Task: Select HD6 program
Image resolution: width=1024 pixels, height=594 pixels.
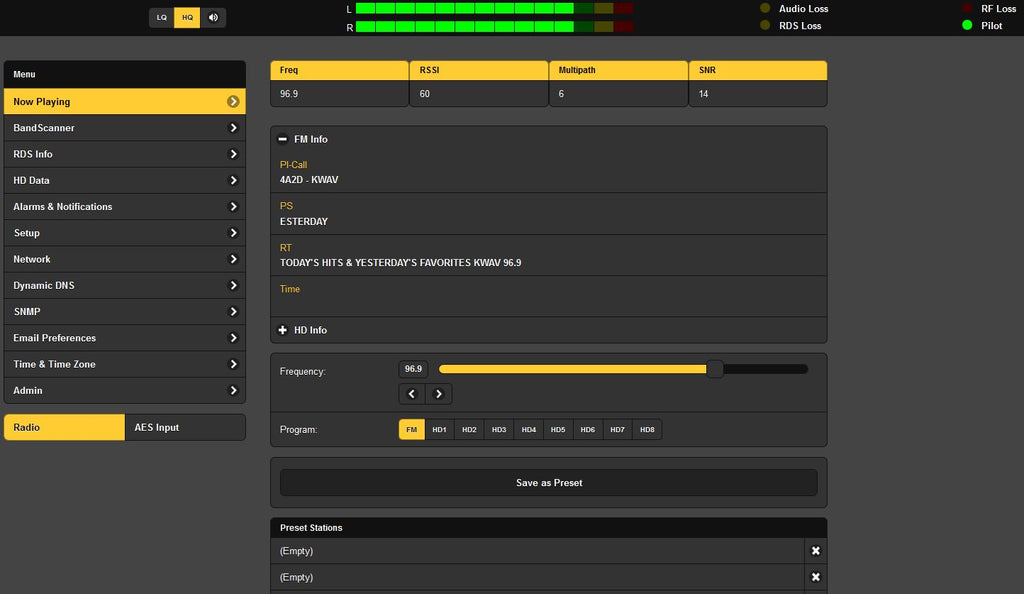Action: (588, 430)
